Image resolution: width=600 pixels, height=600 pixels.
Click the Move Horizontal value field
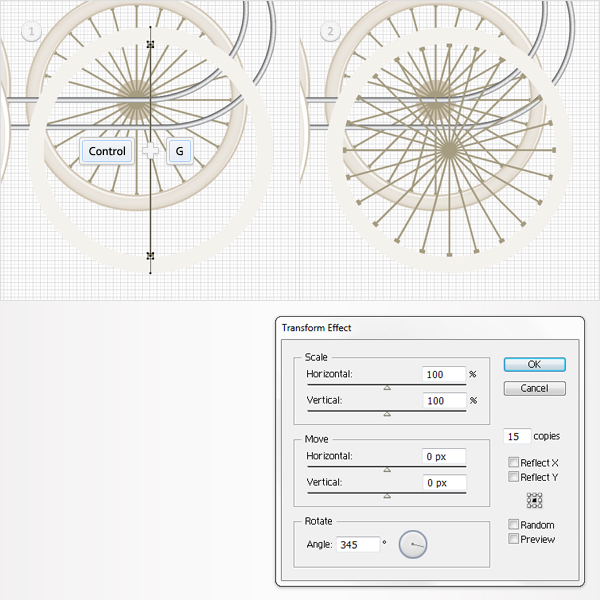pos(444,456)
